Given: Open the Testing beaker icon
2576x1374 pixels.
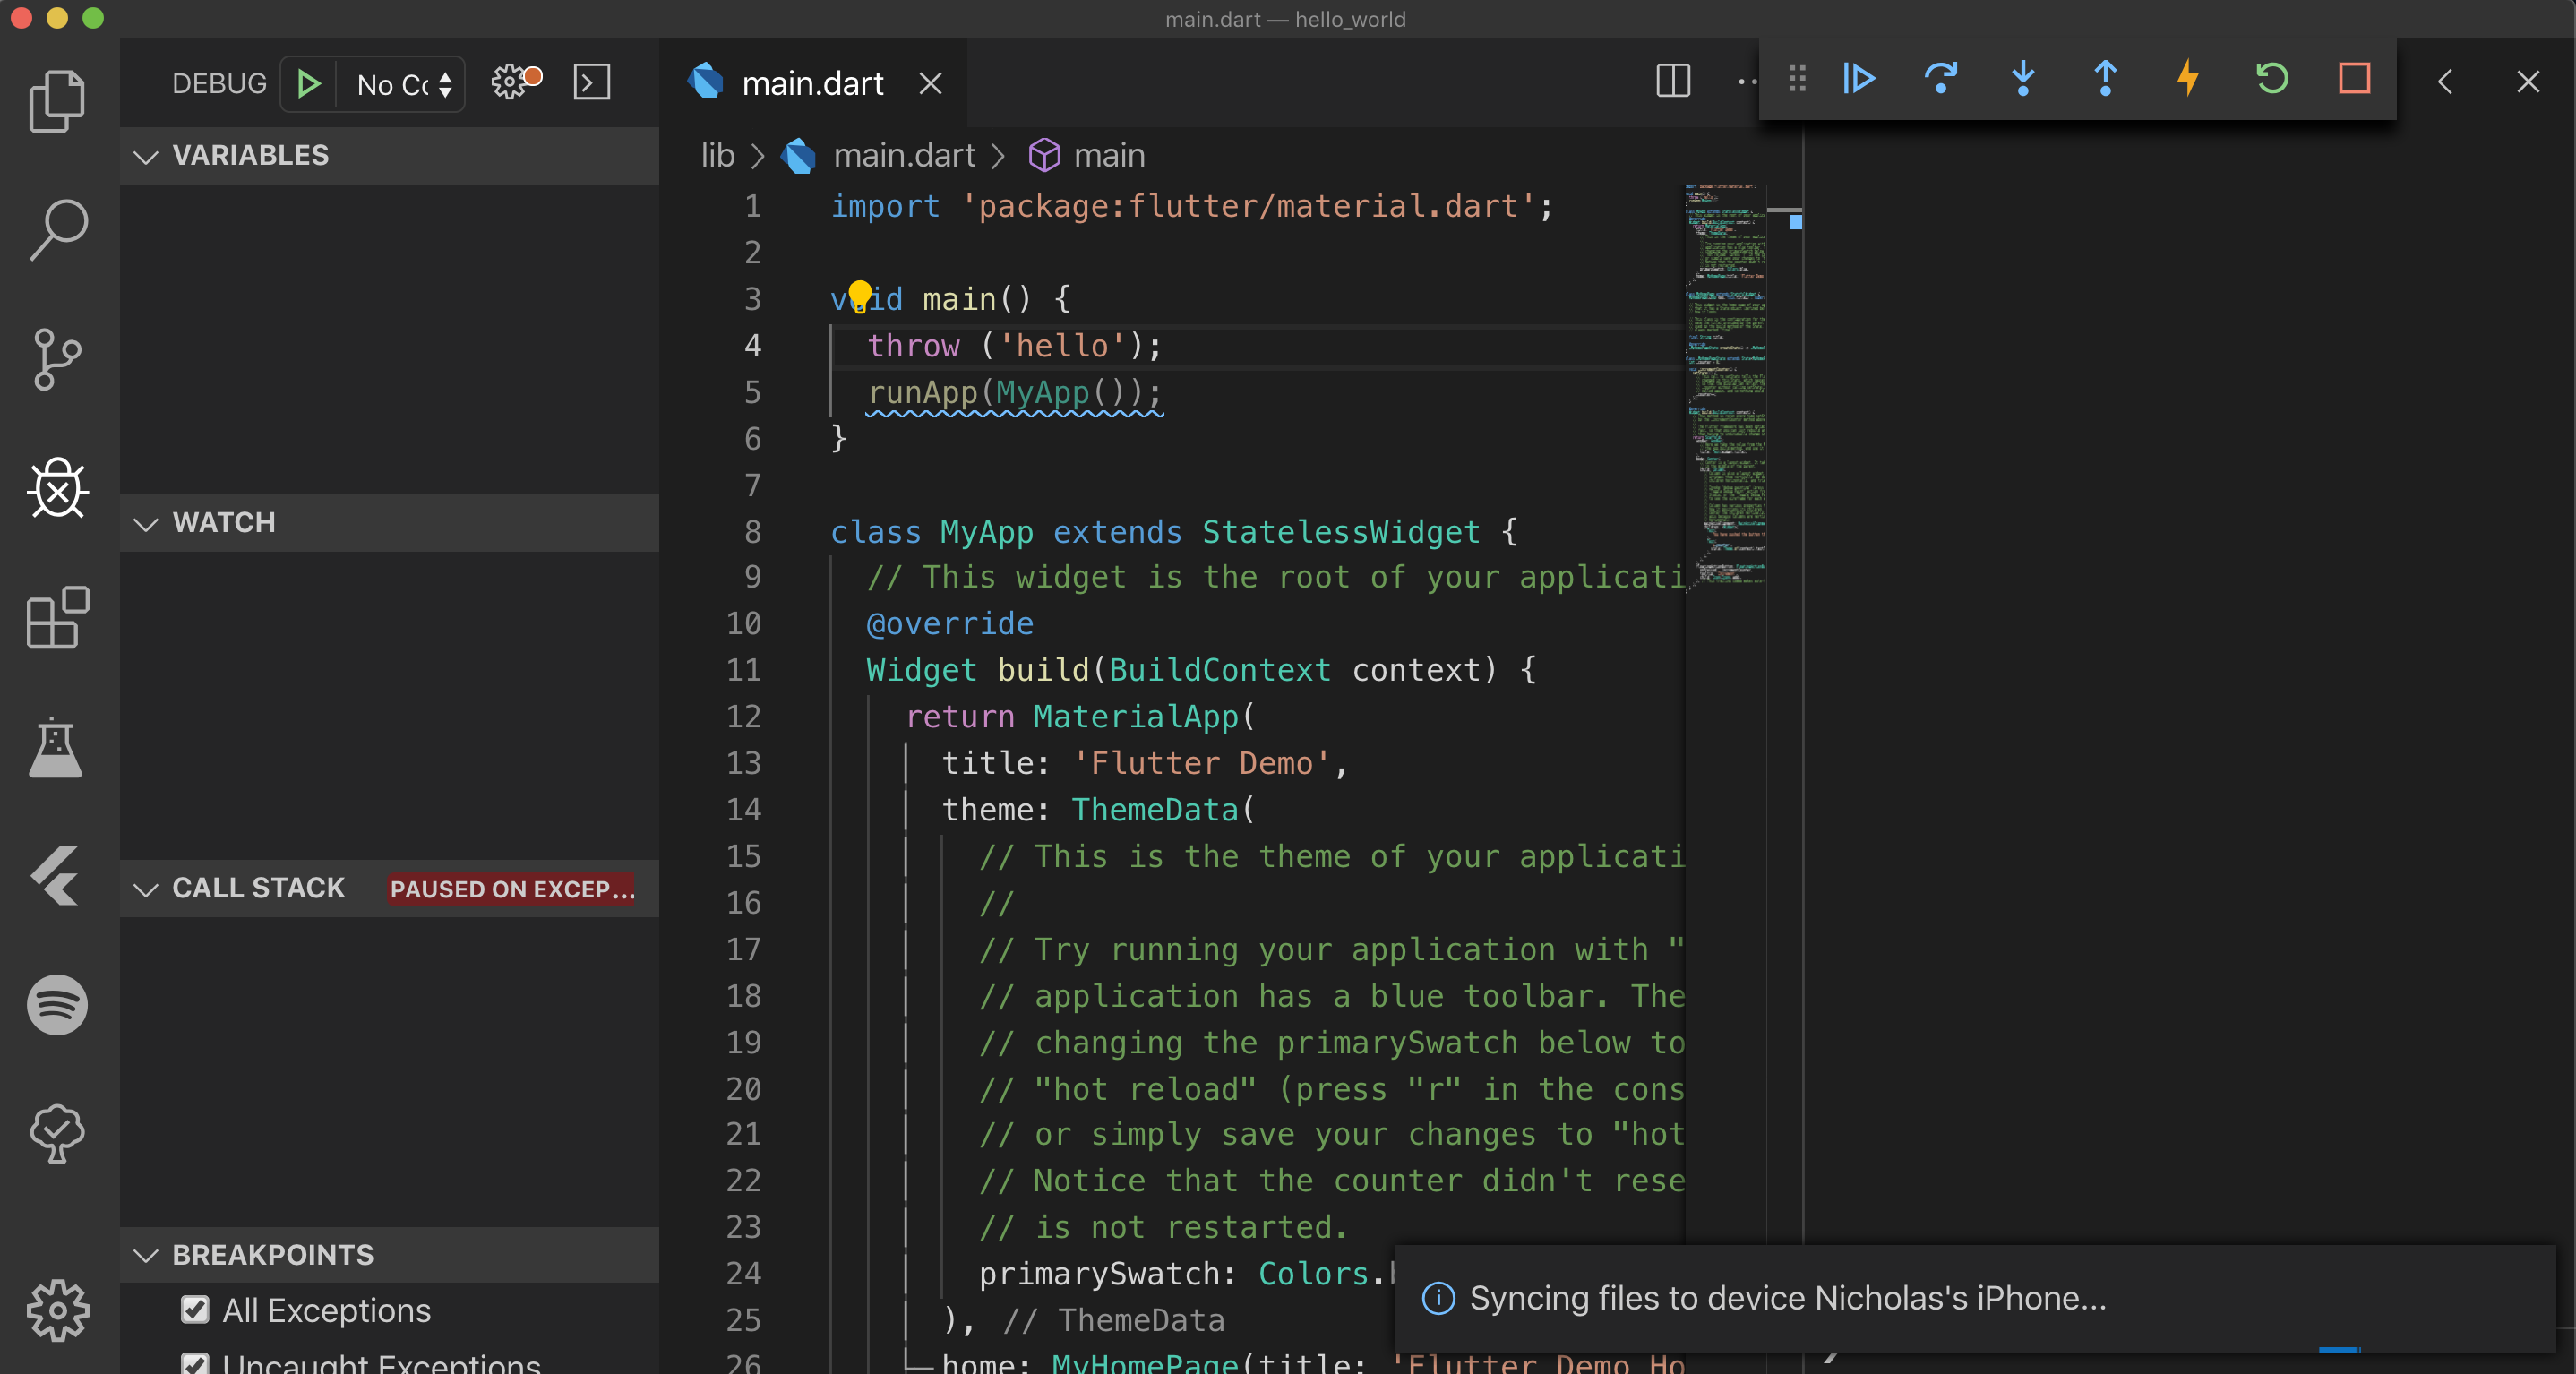Looking at the screenshot, I should click(x=57, y=748).
